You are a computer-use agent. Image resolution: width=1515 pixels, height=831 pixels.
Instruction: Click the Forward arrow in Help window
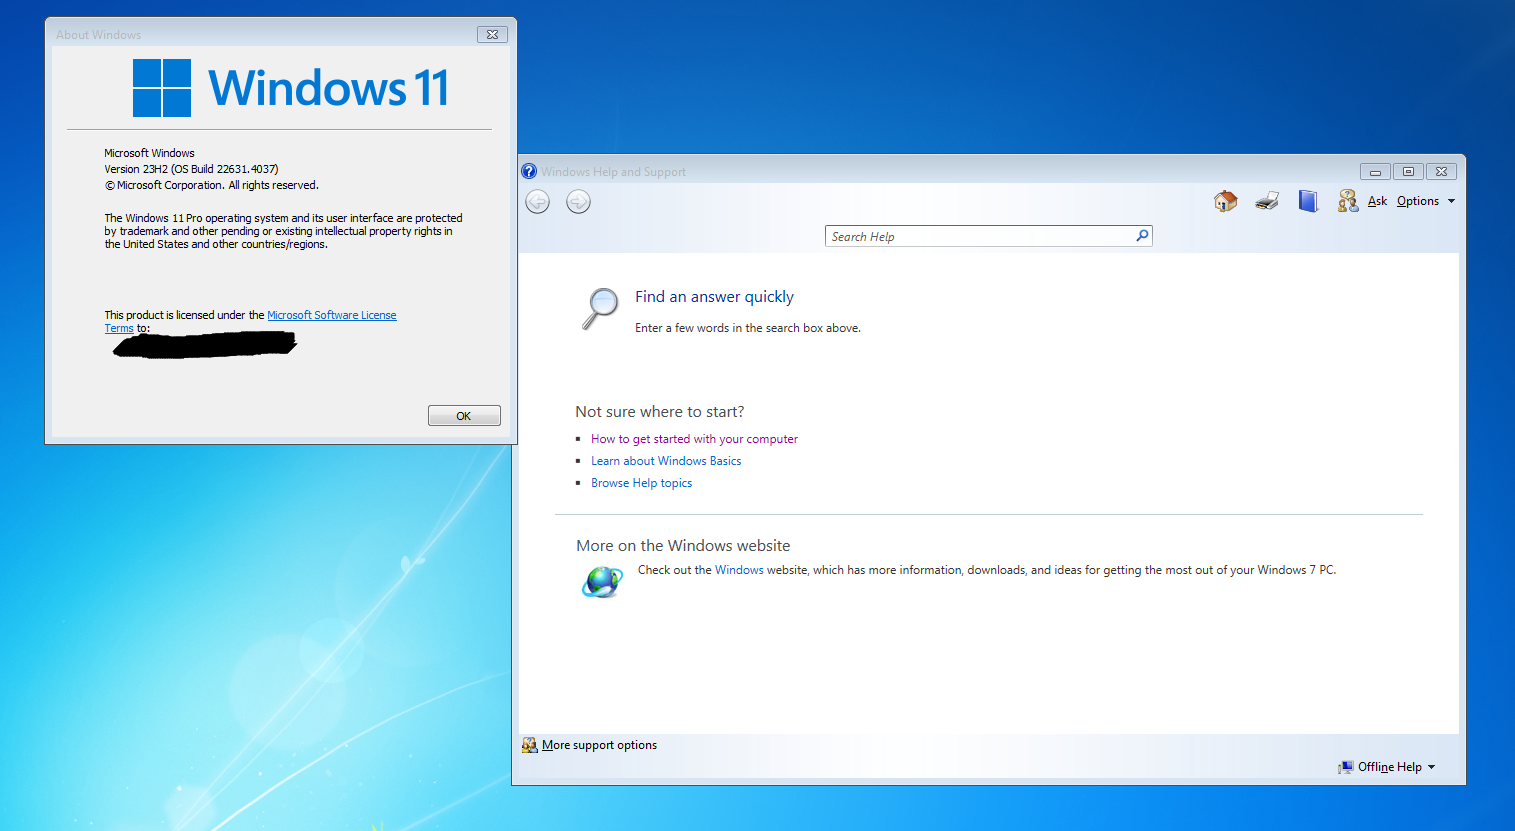[578, 202]
